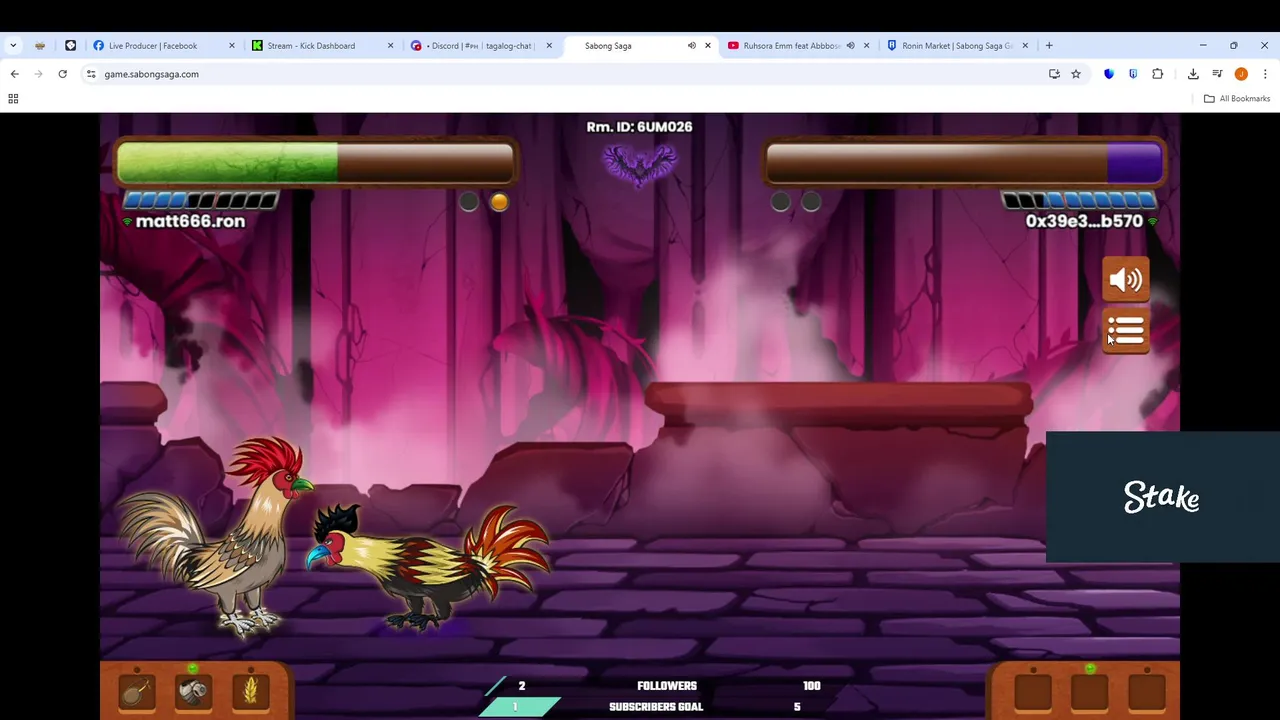This screenshot has height=720, width=1280.
Task: Open the Extensions puzzle icon
Action: [1157, 74]
